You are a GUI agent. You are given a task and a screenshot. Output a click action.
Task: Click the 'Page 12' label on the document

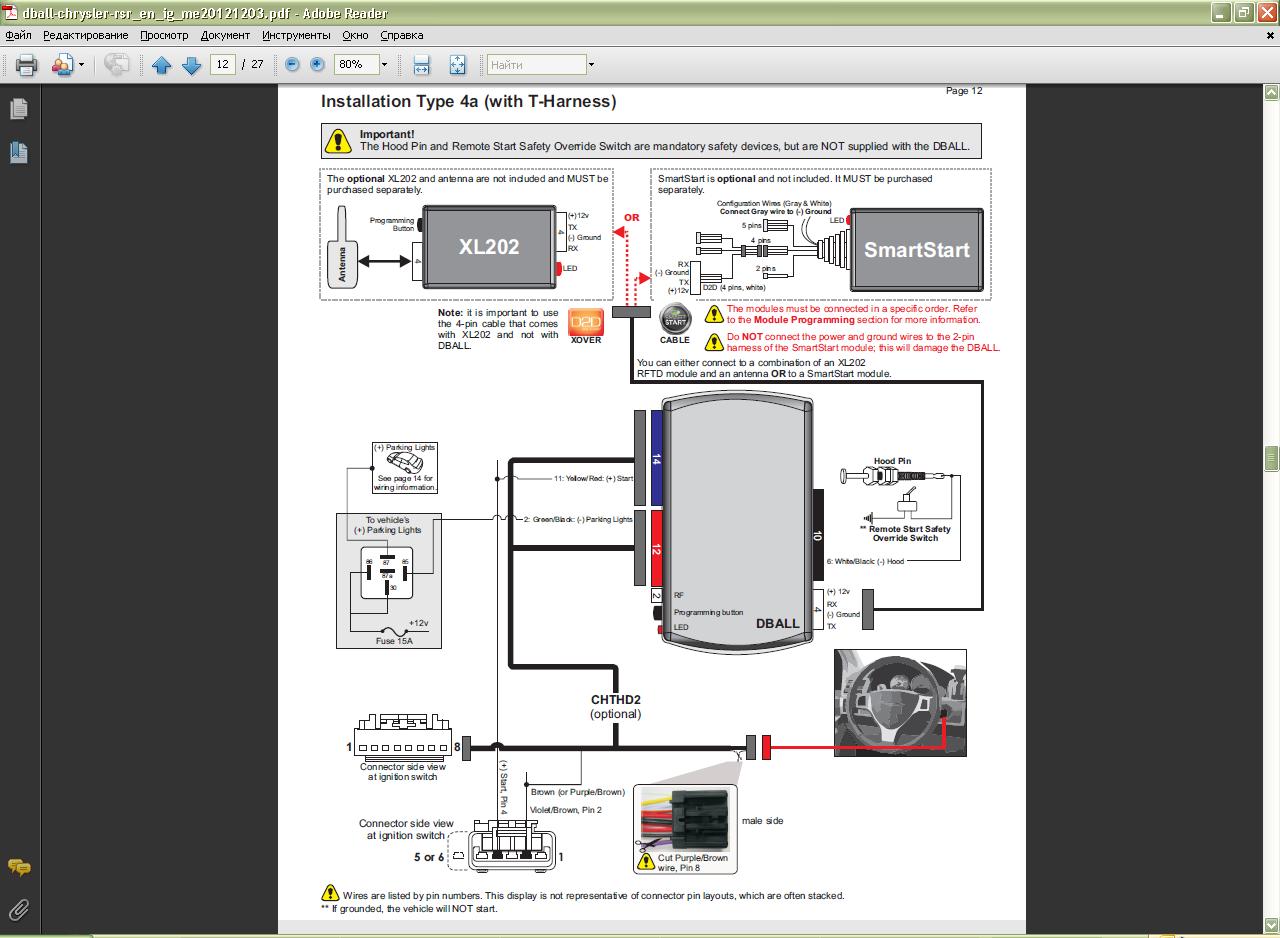click(x=964, y=90)
